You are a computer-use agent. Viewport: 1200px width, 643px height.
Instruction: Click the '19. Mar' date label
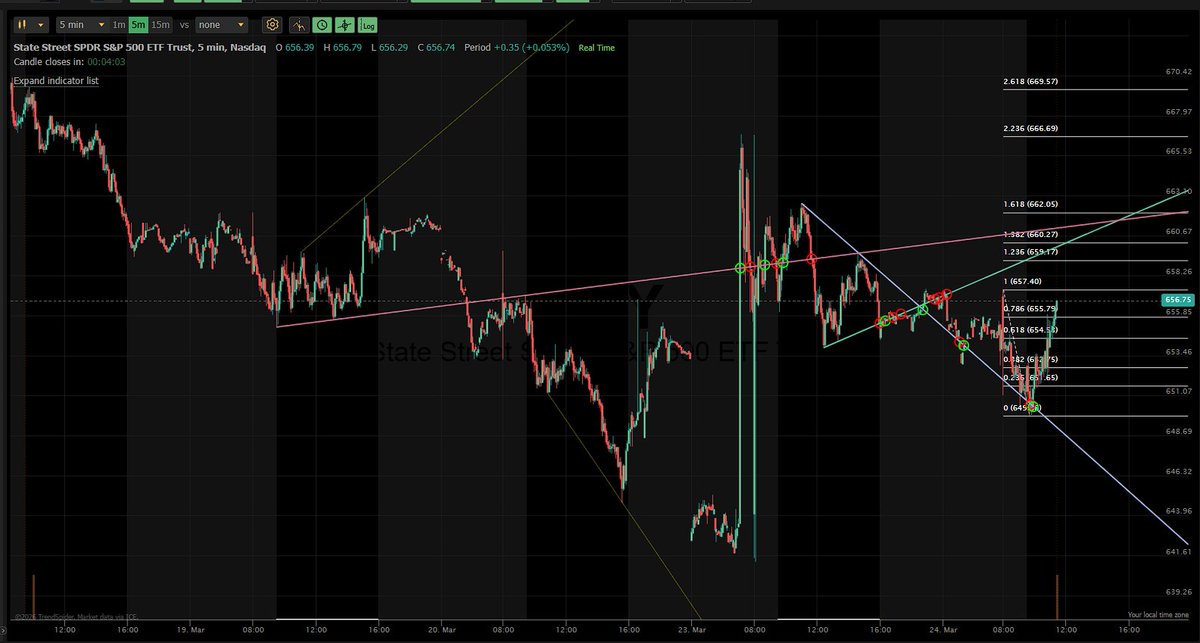pos(190,631)
